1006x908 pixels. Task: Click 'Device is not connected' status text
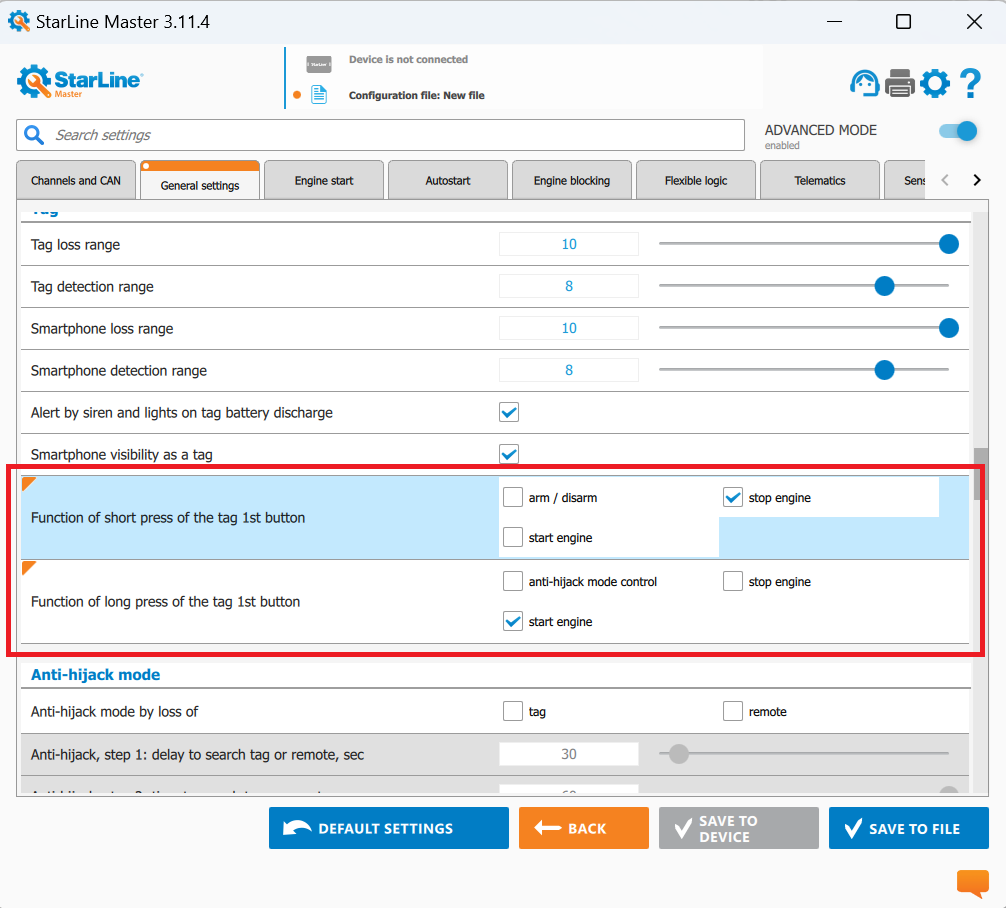tap(408, 59)
